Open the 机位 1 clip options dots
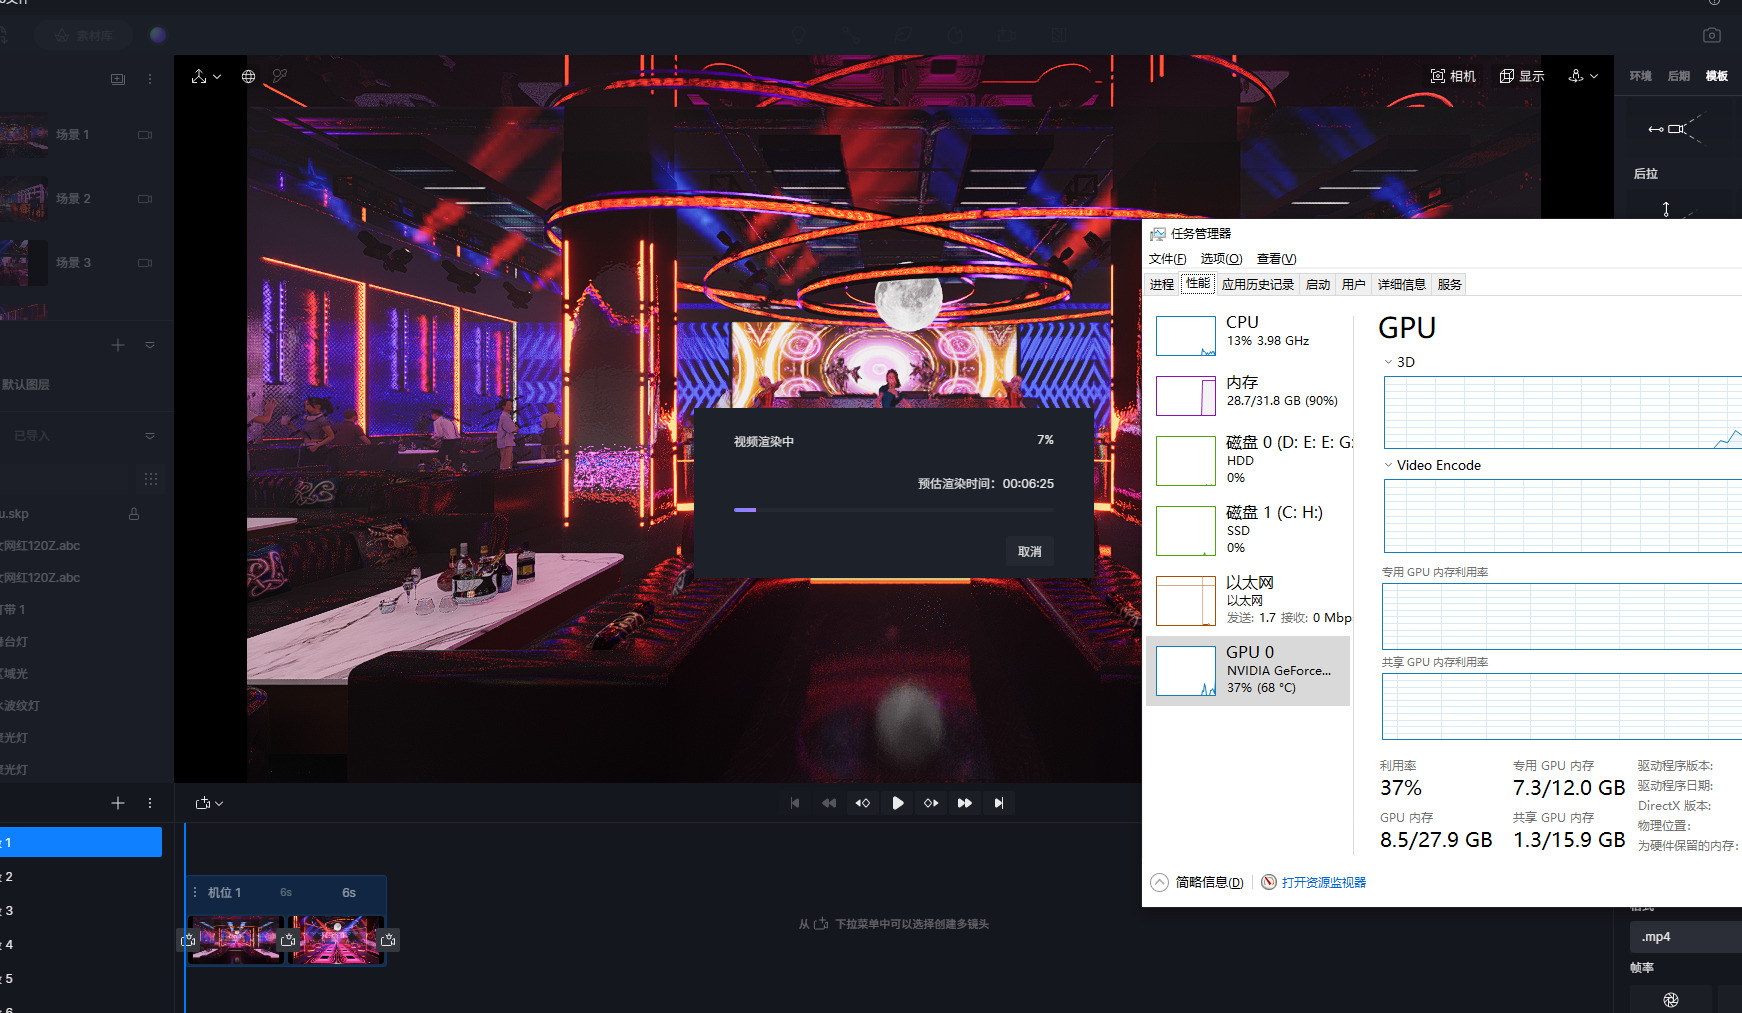 coord(195,892)
